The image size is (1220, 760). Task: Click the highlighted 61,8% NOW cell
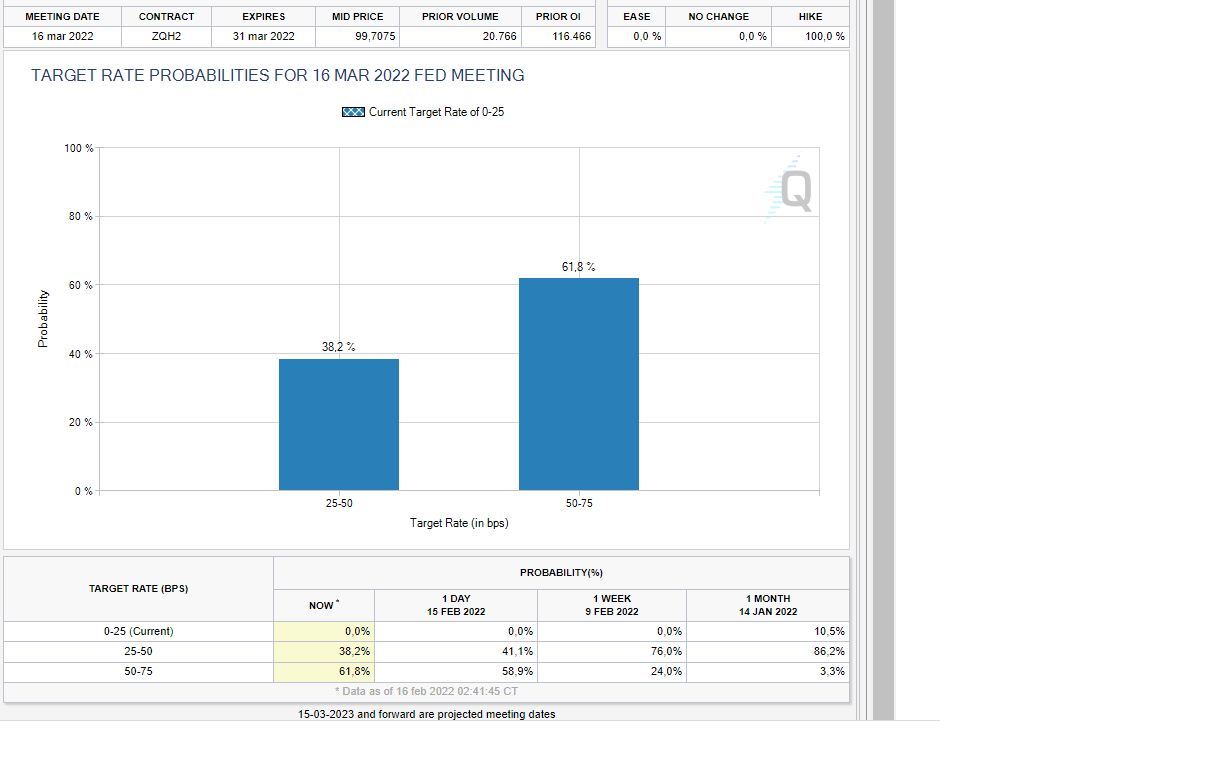tap(324, 671)
